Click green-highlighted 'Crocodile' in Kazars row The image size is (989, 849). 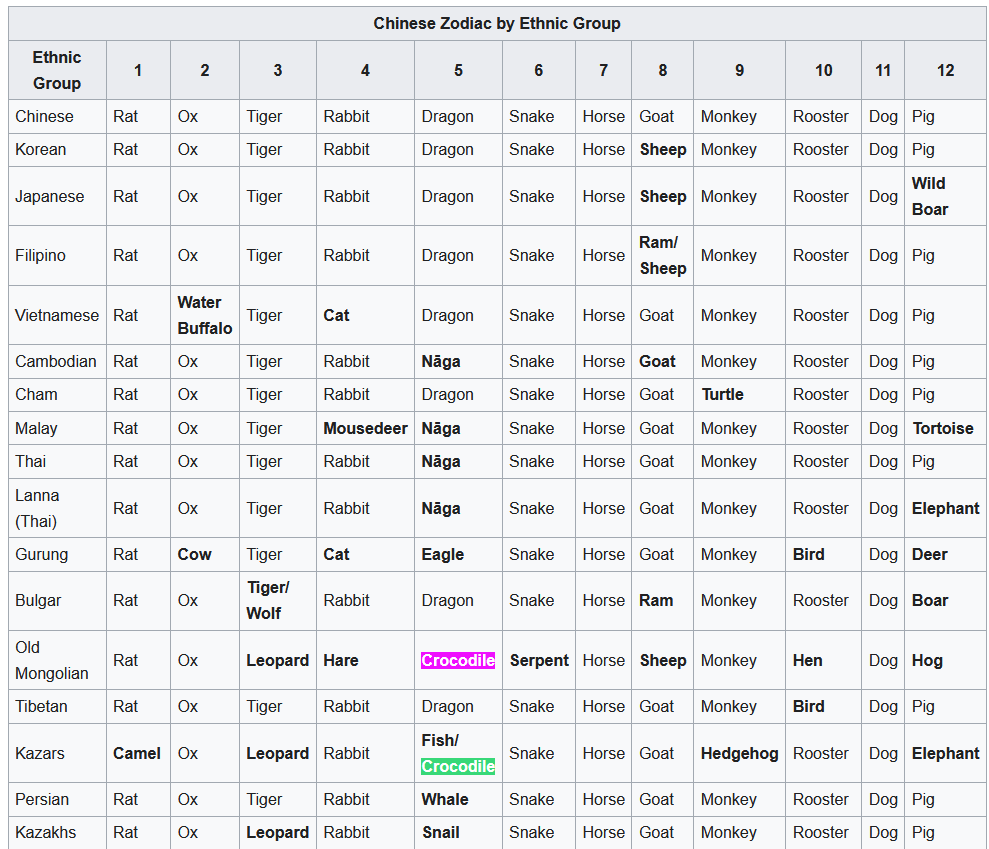[x=458, y=766]
